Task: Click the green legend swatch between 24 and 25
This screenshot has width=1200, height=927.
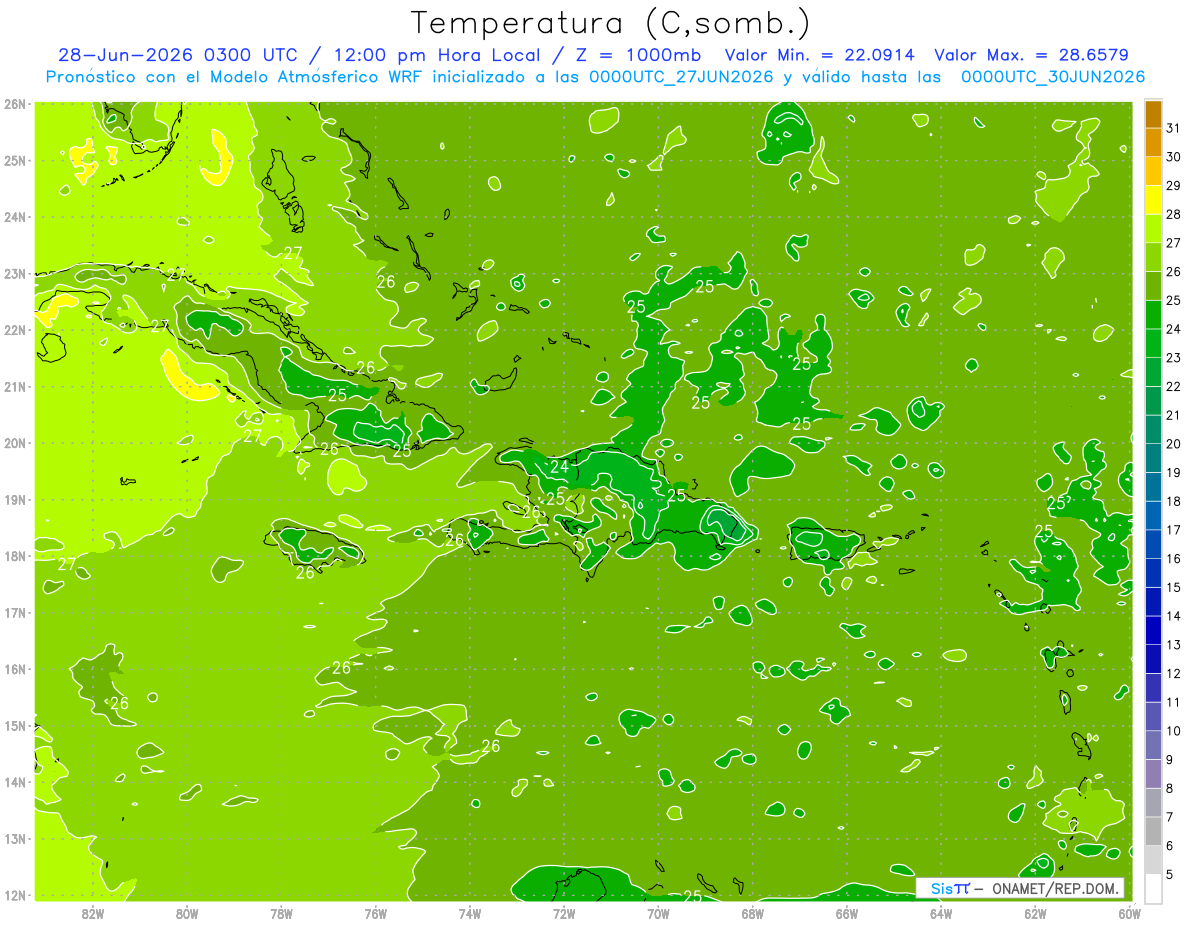Action: pos(1153,315)
